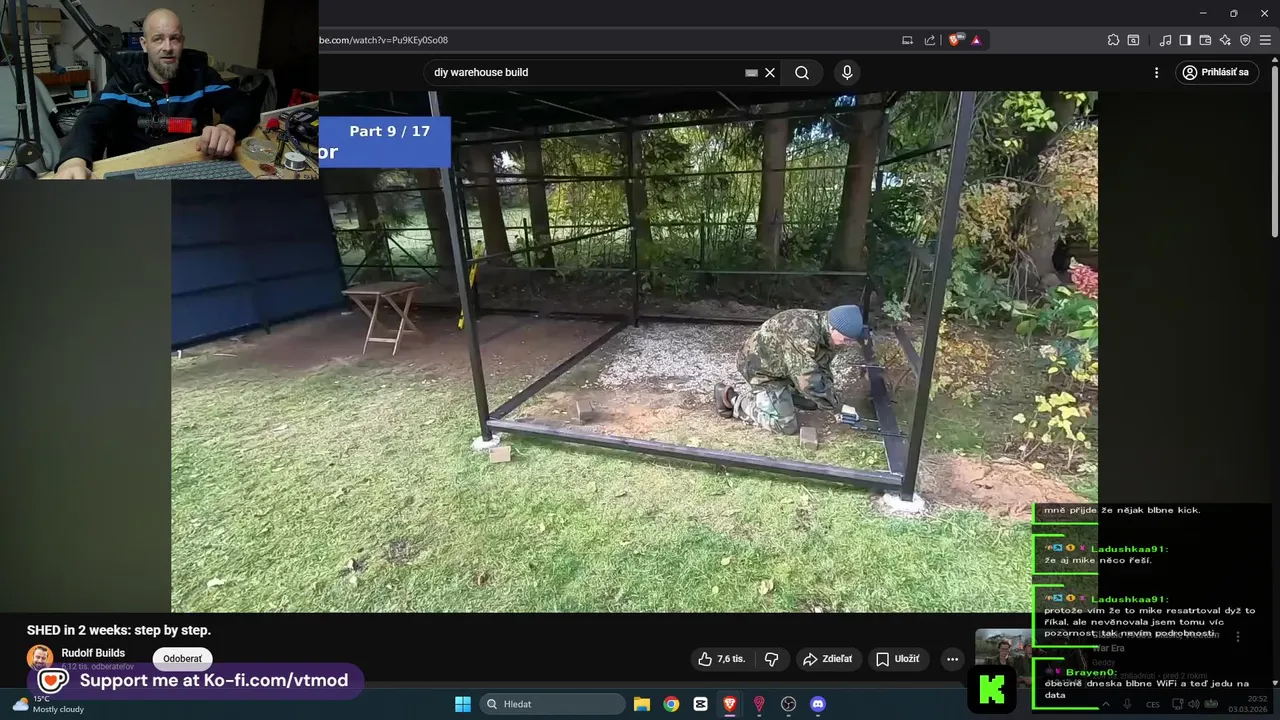
Task: Open the media playlist music-note icon
Action: [1165, 40]
